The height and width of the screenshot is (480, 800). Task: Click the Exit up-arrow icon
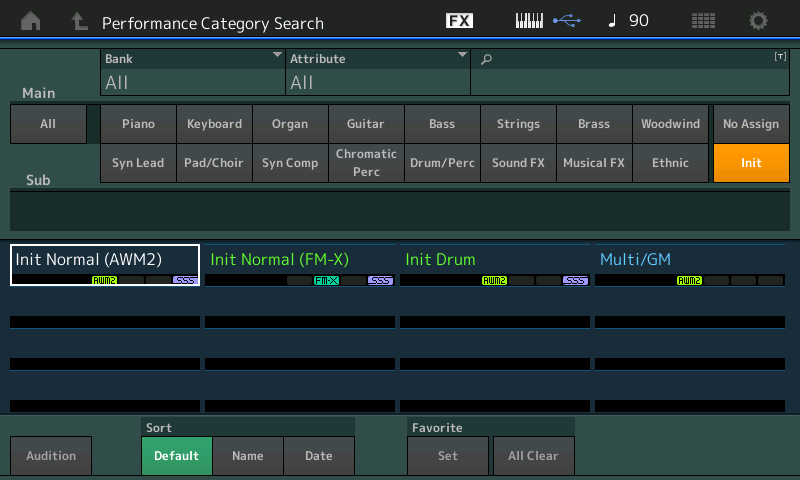[x=79, y=21]
